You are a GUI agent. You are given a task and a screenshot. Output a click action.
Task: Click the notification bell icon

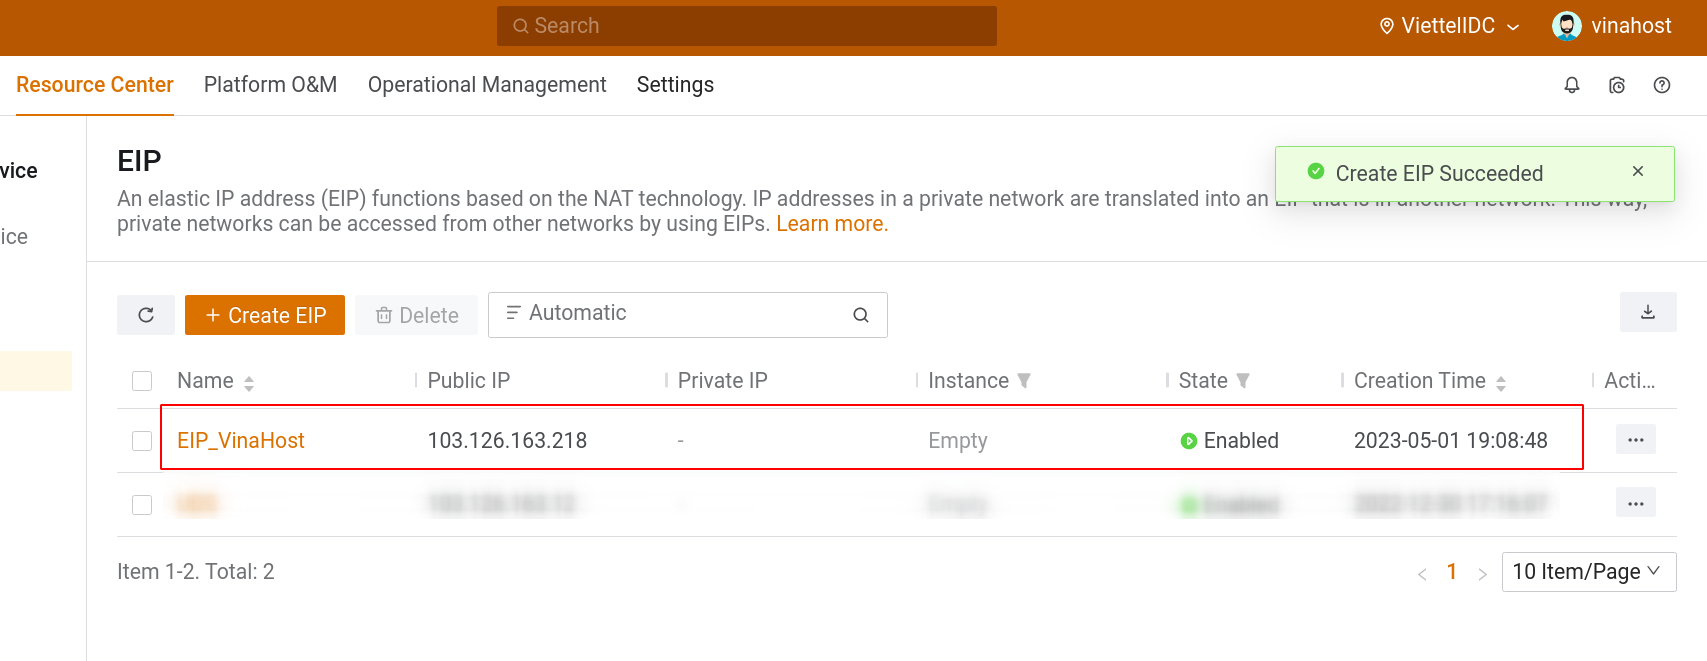pyautogui.click(x=1572, y=85)
